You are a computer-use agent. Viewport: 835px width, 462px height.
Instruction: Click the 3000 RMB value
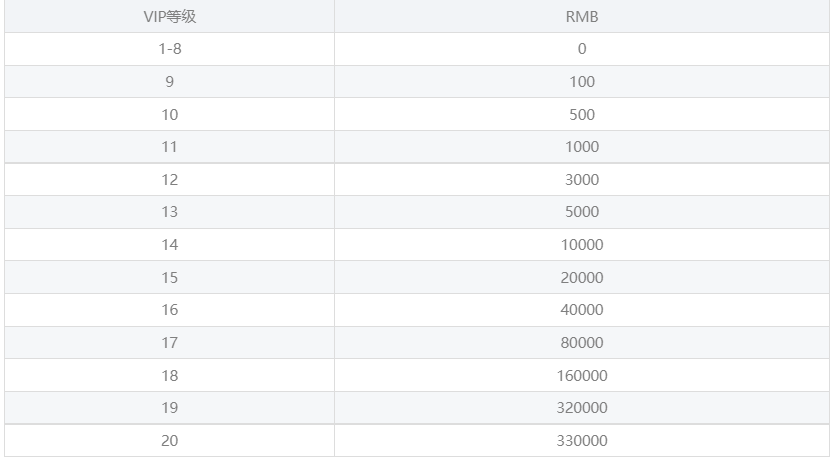point(582,179)
